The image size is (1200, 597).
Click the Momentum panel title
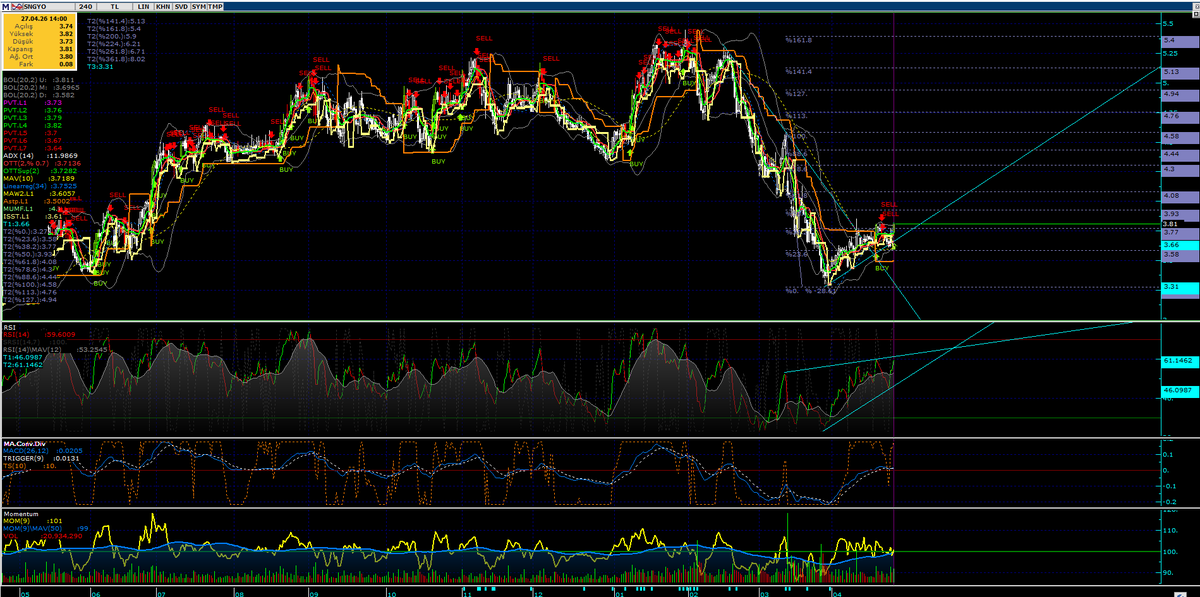click(21, 512)
